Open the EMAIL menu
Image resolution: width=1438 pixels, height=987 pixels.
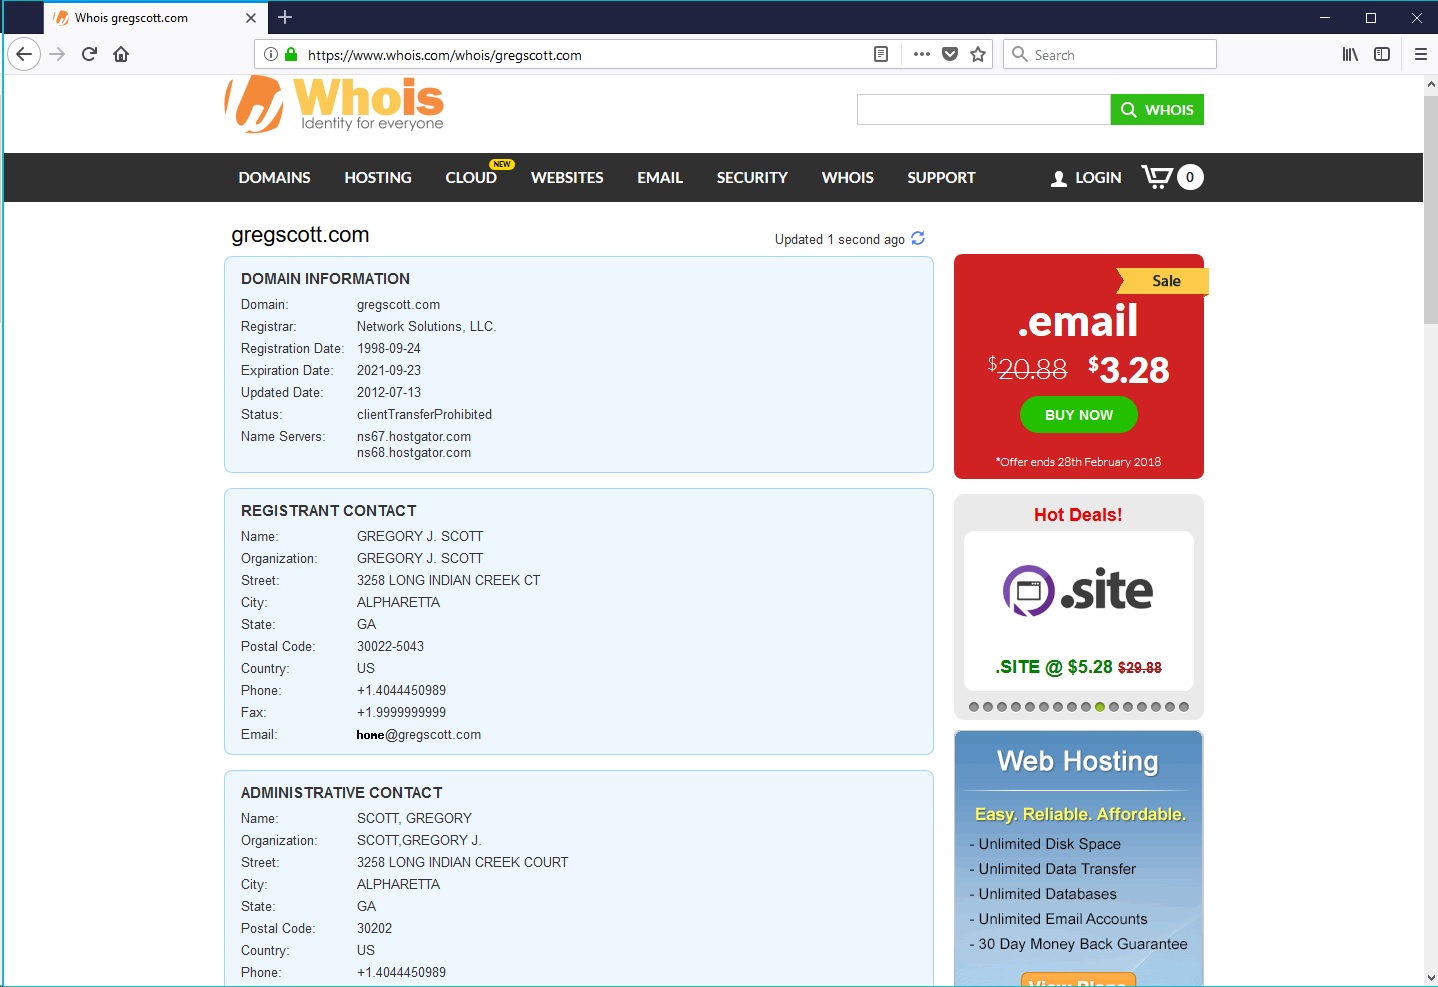coord(660,178)
